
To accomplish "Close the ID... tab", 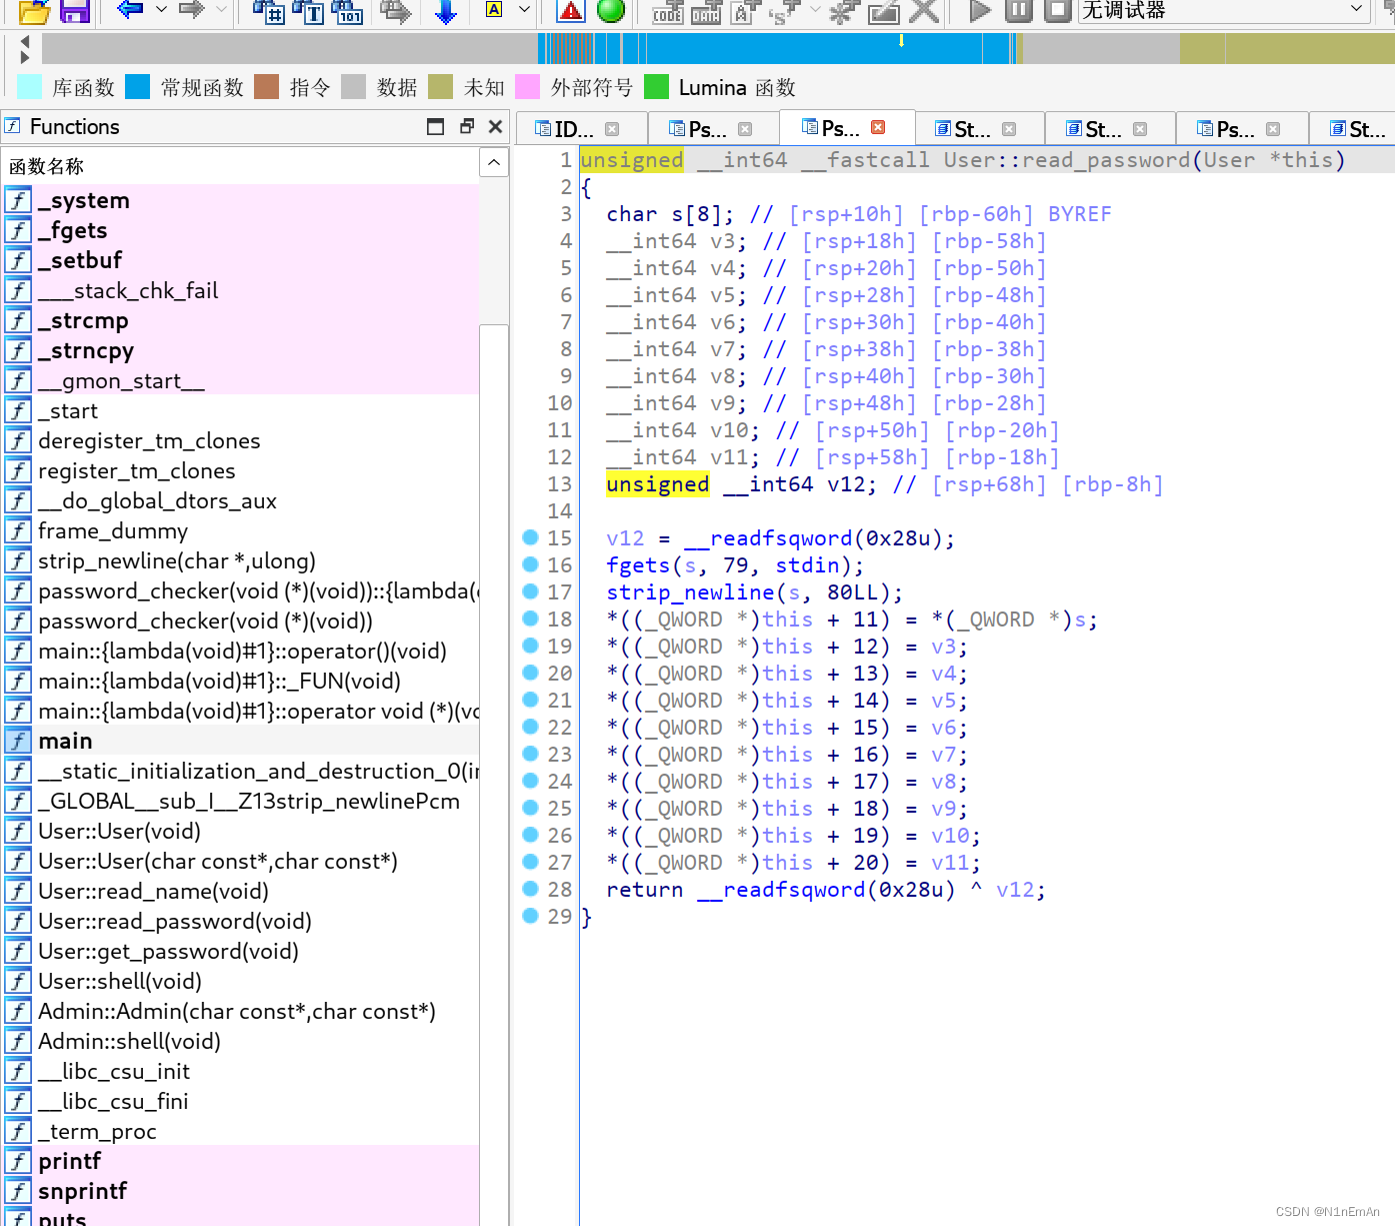I will 612,129.
